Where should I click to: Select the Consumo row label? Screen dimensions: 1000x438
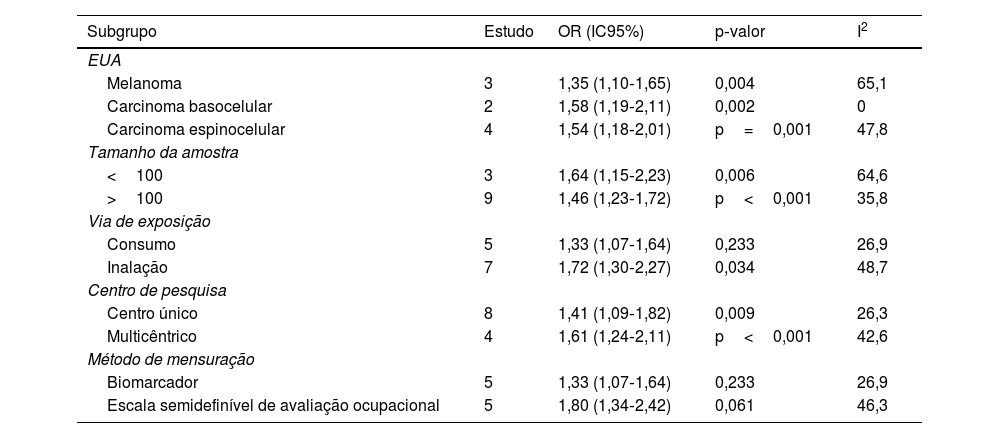(141, 244)
